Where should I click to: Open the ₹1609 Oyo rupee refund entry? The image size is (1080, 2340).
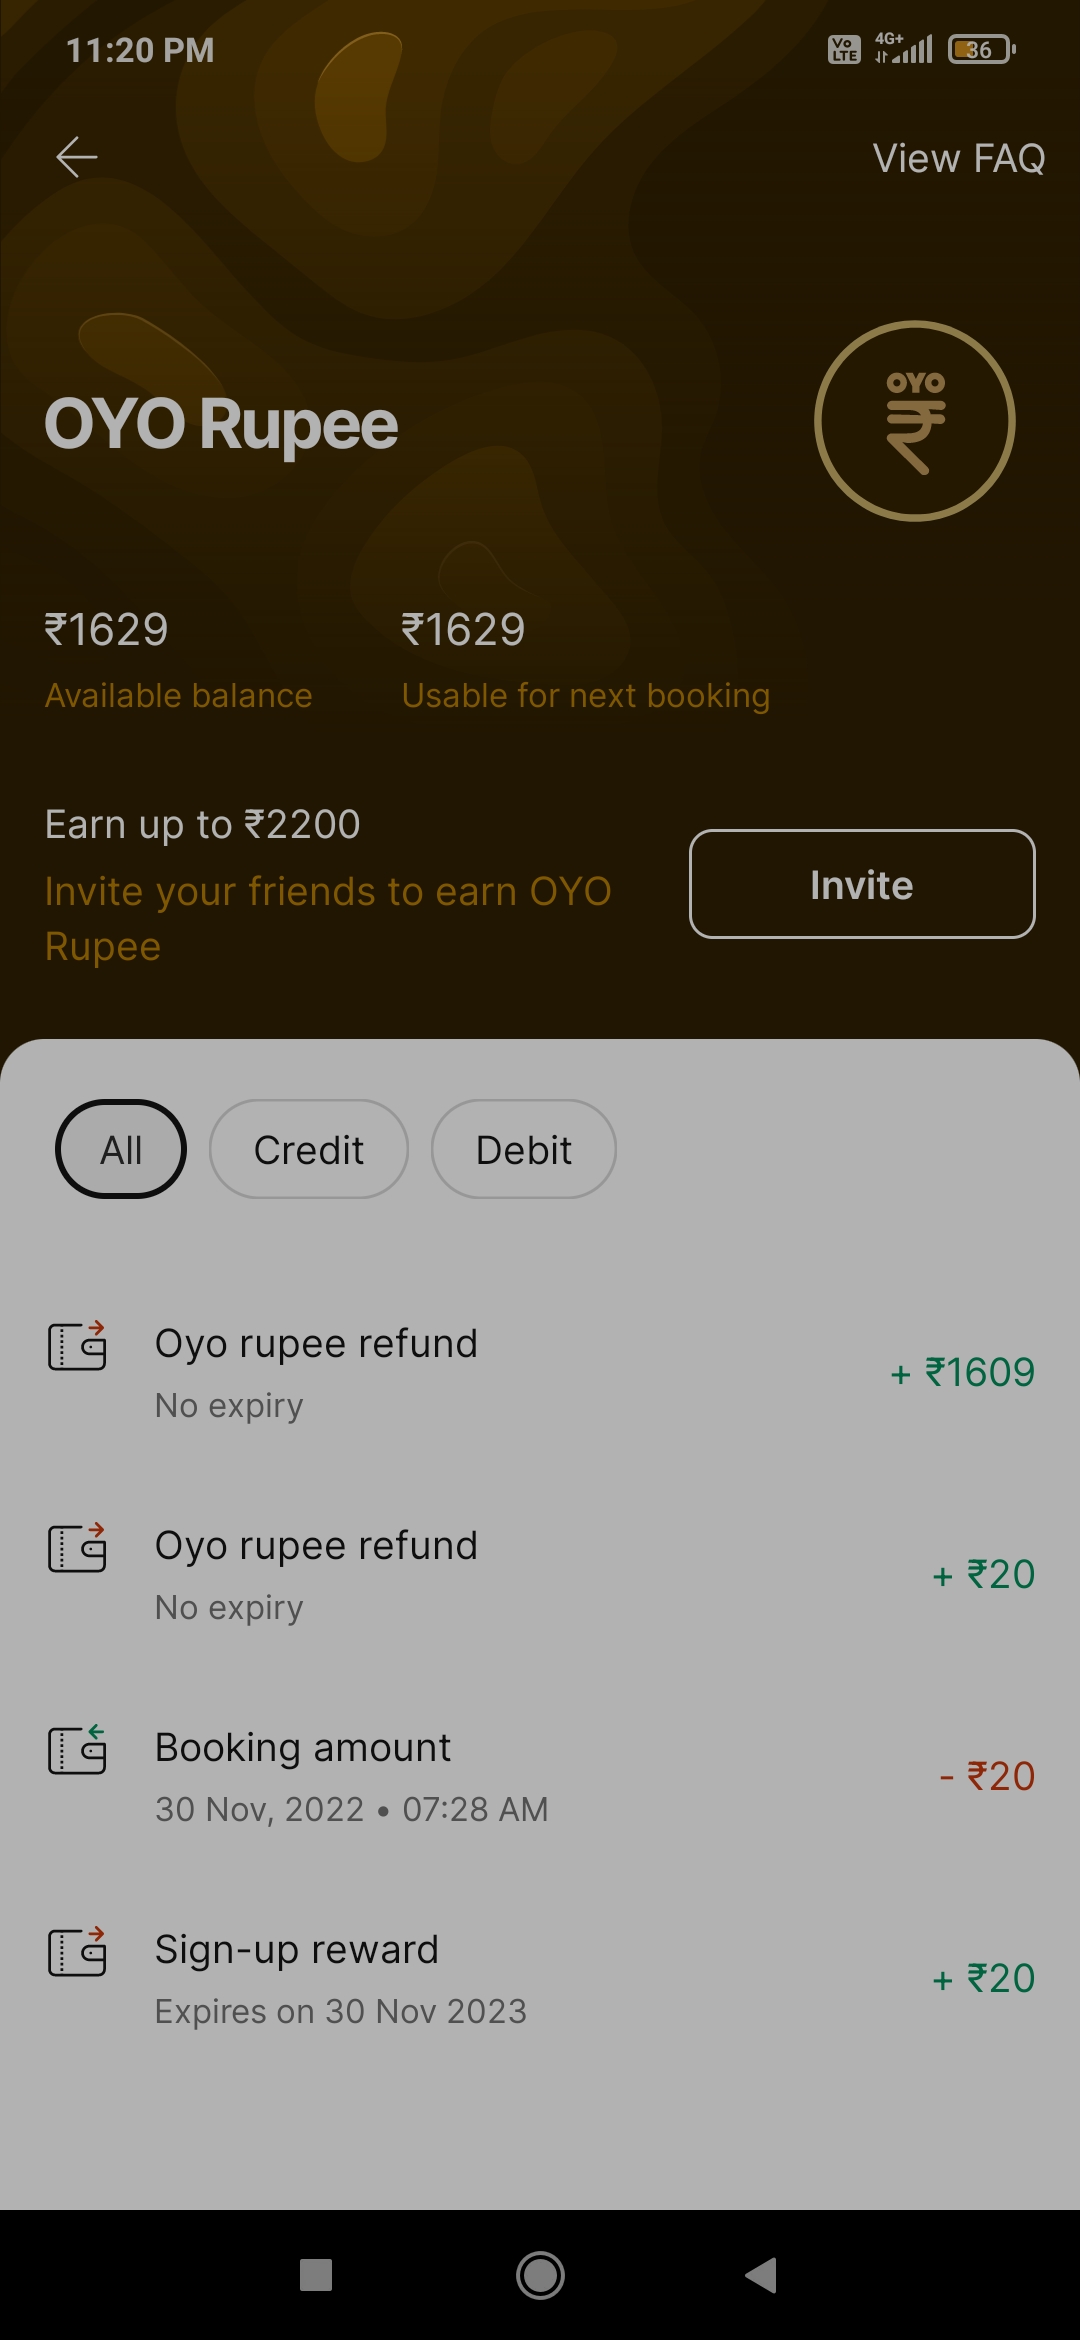click(540, 1372)
